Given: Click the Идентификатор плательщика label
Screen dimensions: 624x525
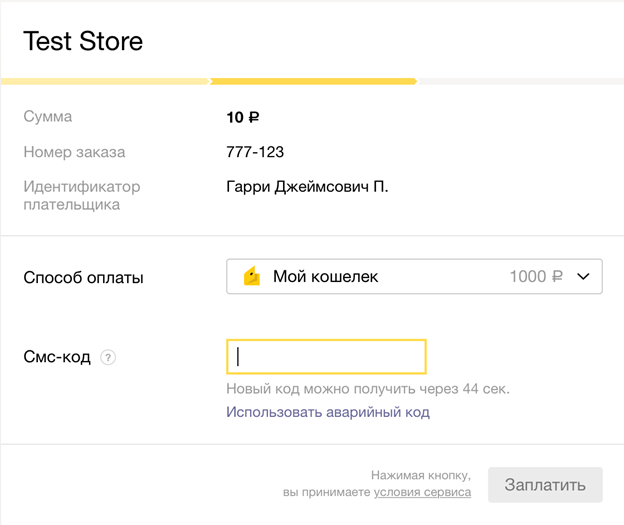Looking at the screenshot, I should (x=82, y=195).
